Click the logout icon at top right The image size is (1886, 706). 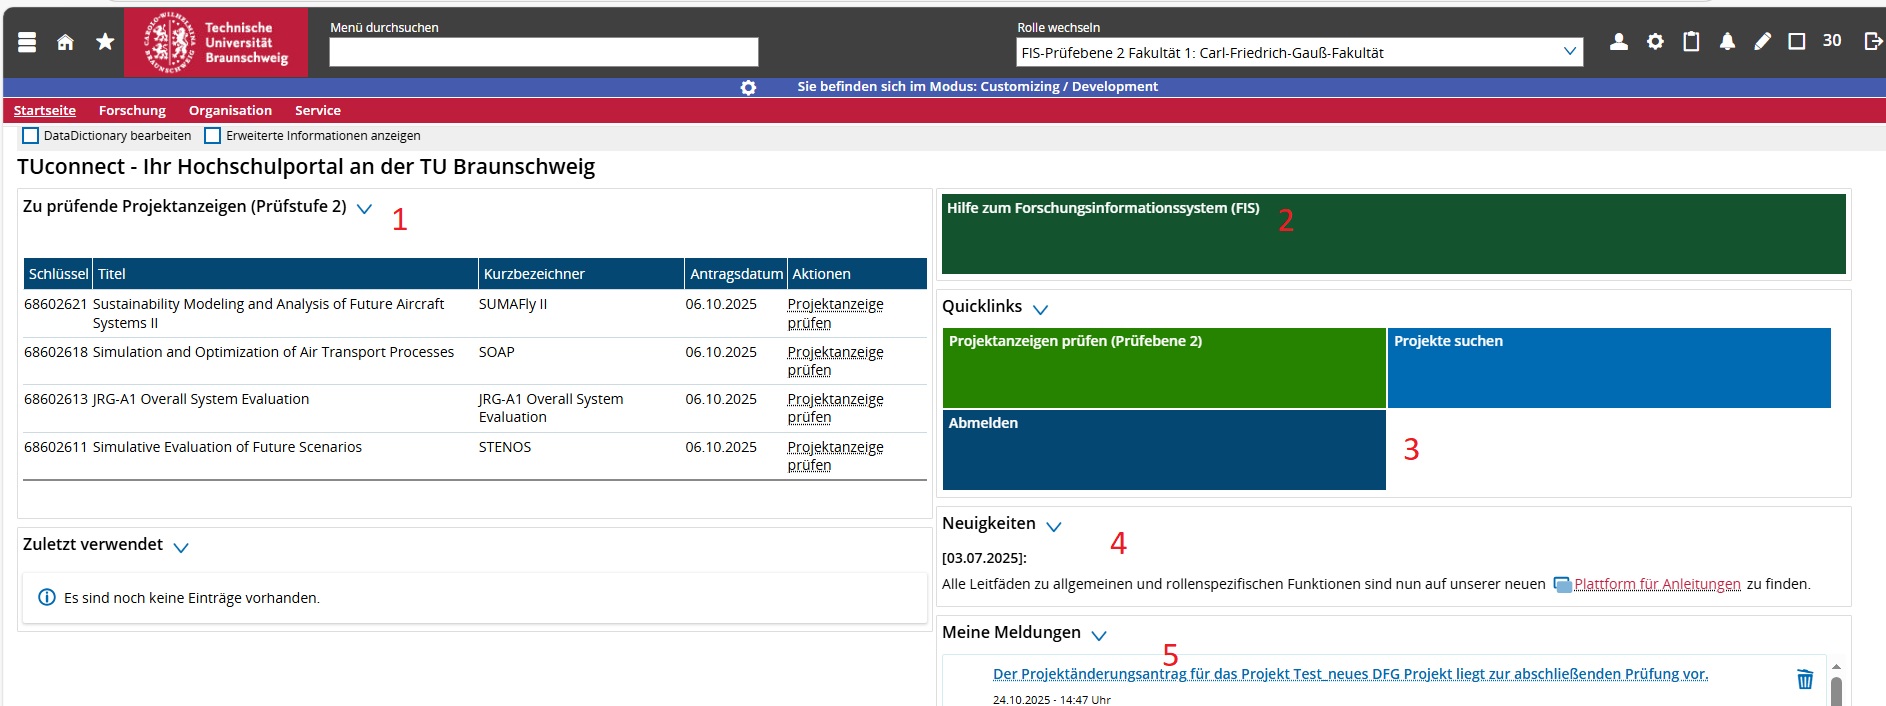point(1873,41)
